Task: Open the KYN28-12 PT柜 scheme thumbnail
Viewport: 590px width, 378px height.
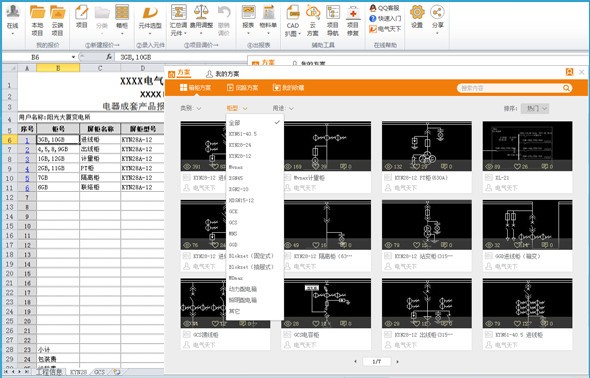Action: [x=427, y=146]
